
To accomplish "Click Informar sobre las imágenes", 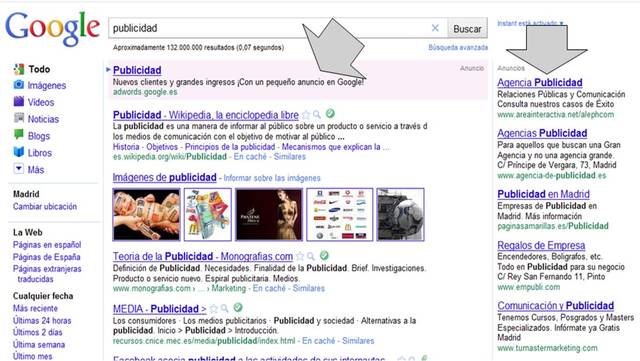I will coord(272,178).
